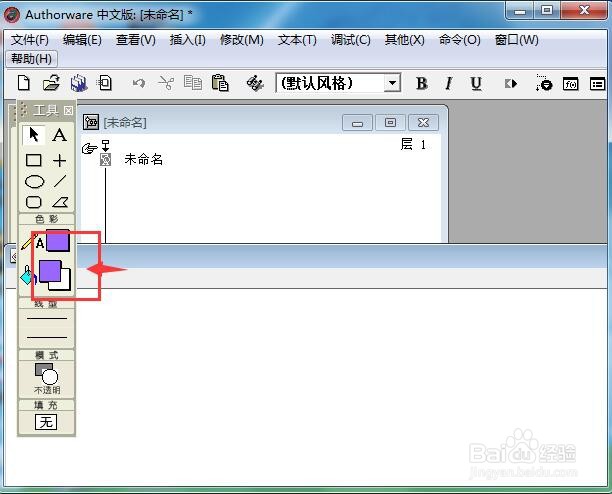Minimize the Authorware main window
612x494 pixels.
click(x=519, y=11)
